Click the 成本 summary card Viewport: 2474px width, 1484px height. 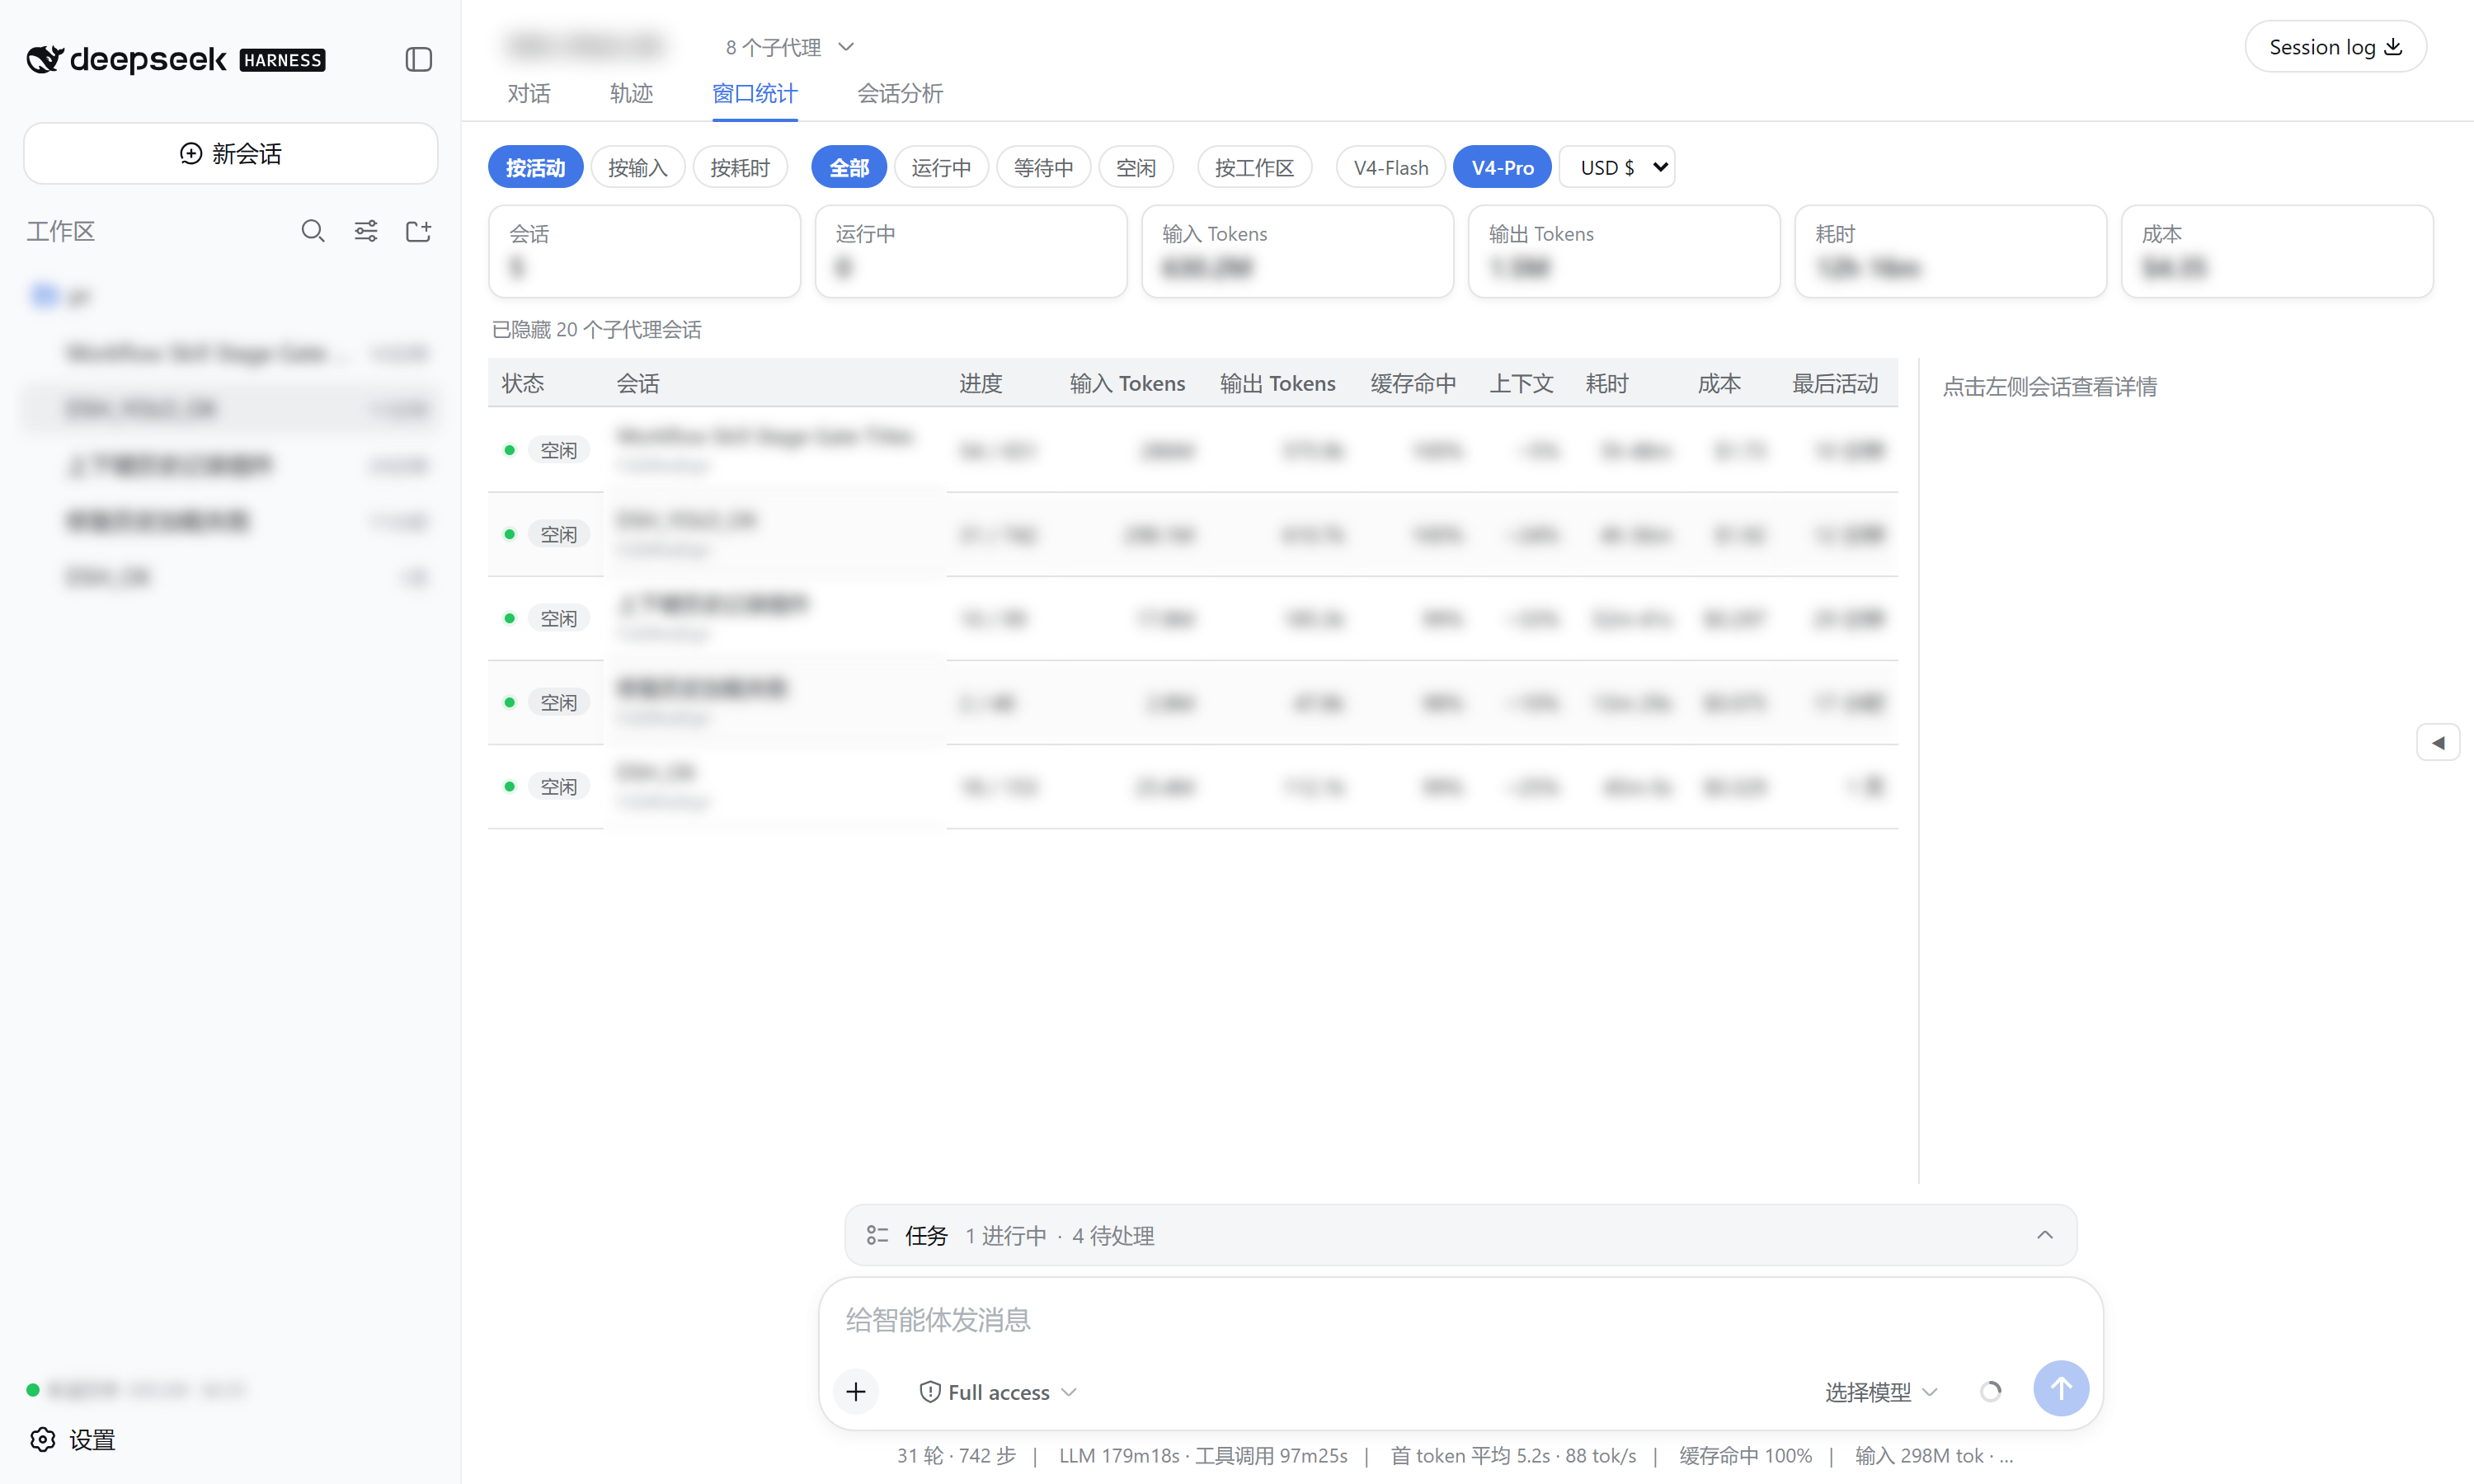coord(2277,251)
